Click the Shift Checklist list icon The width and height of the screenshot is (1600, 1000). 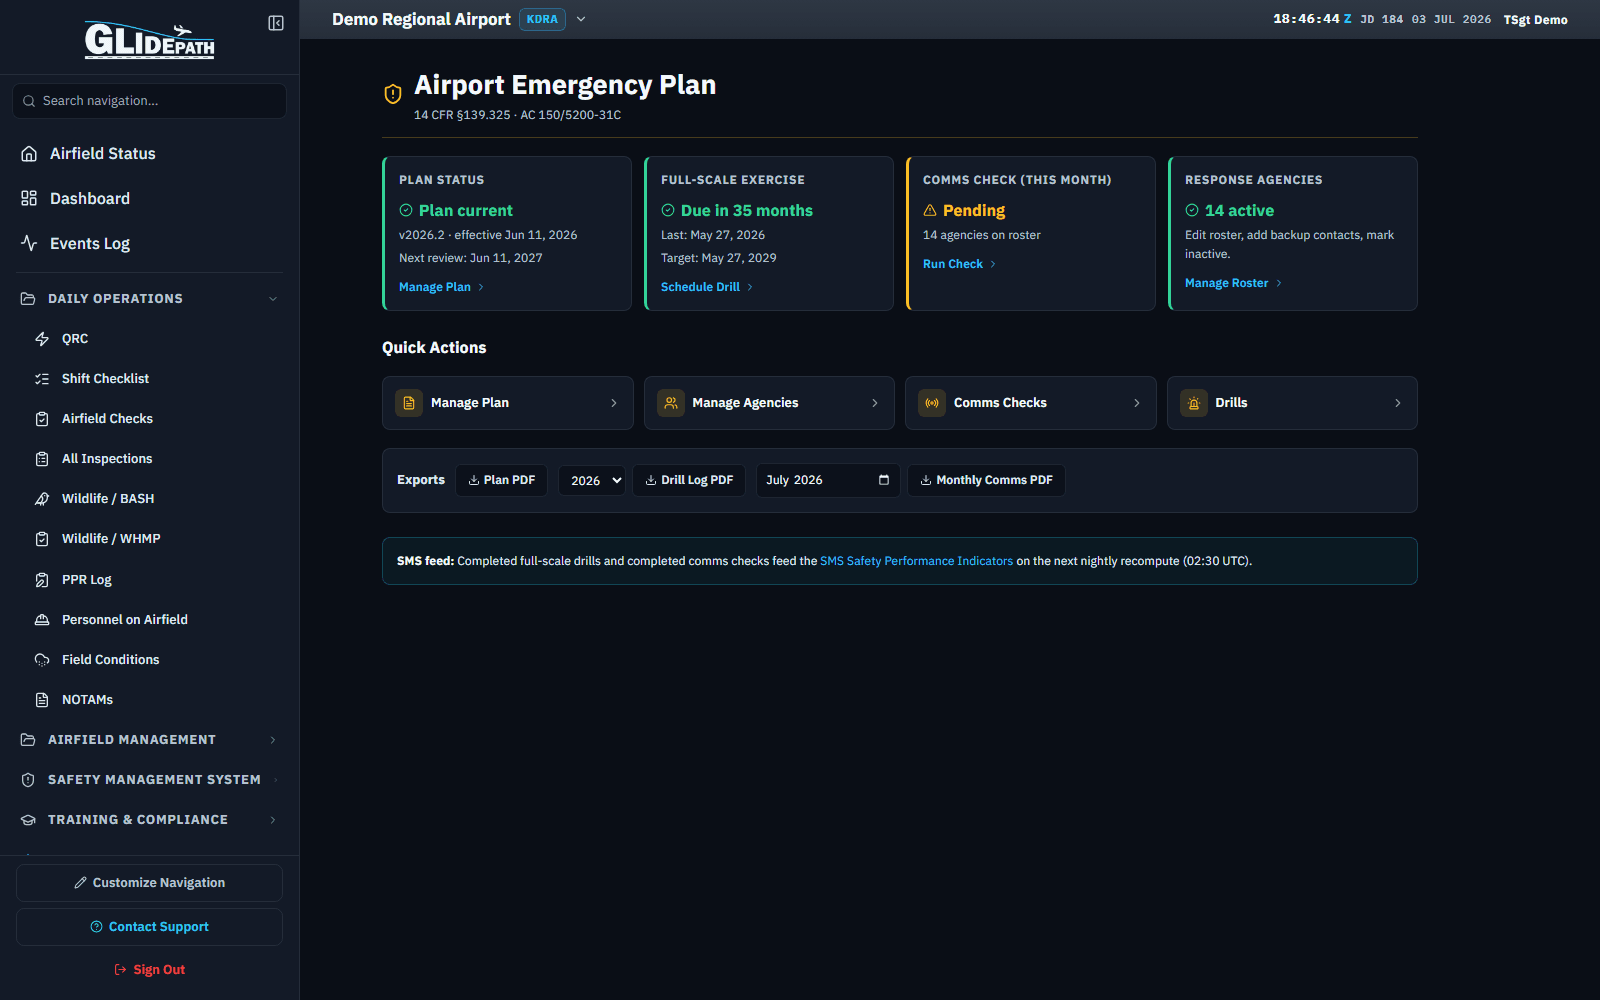coord(42,379)
